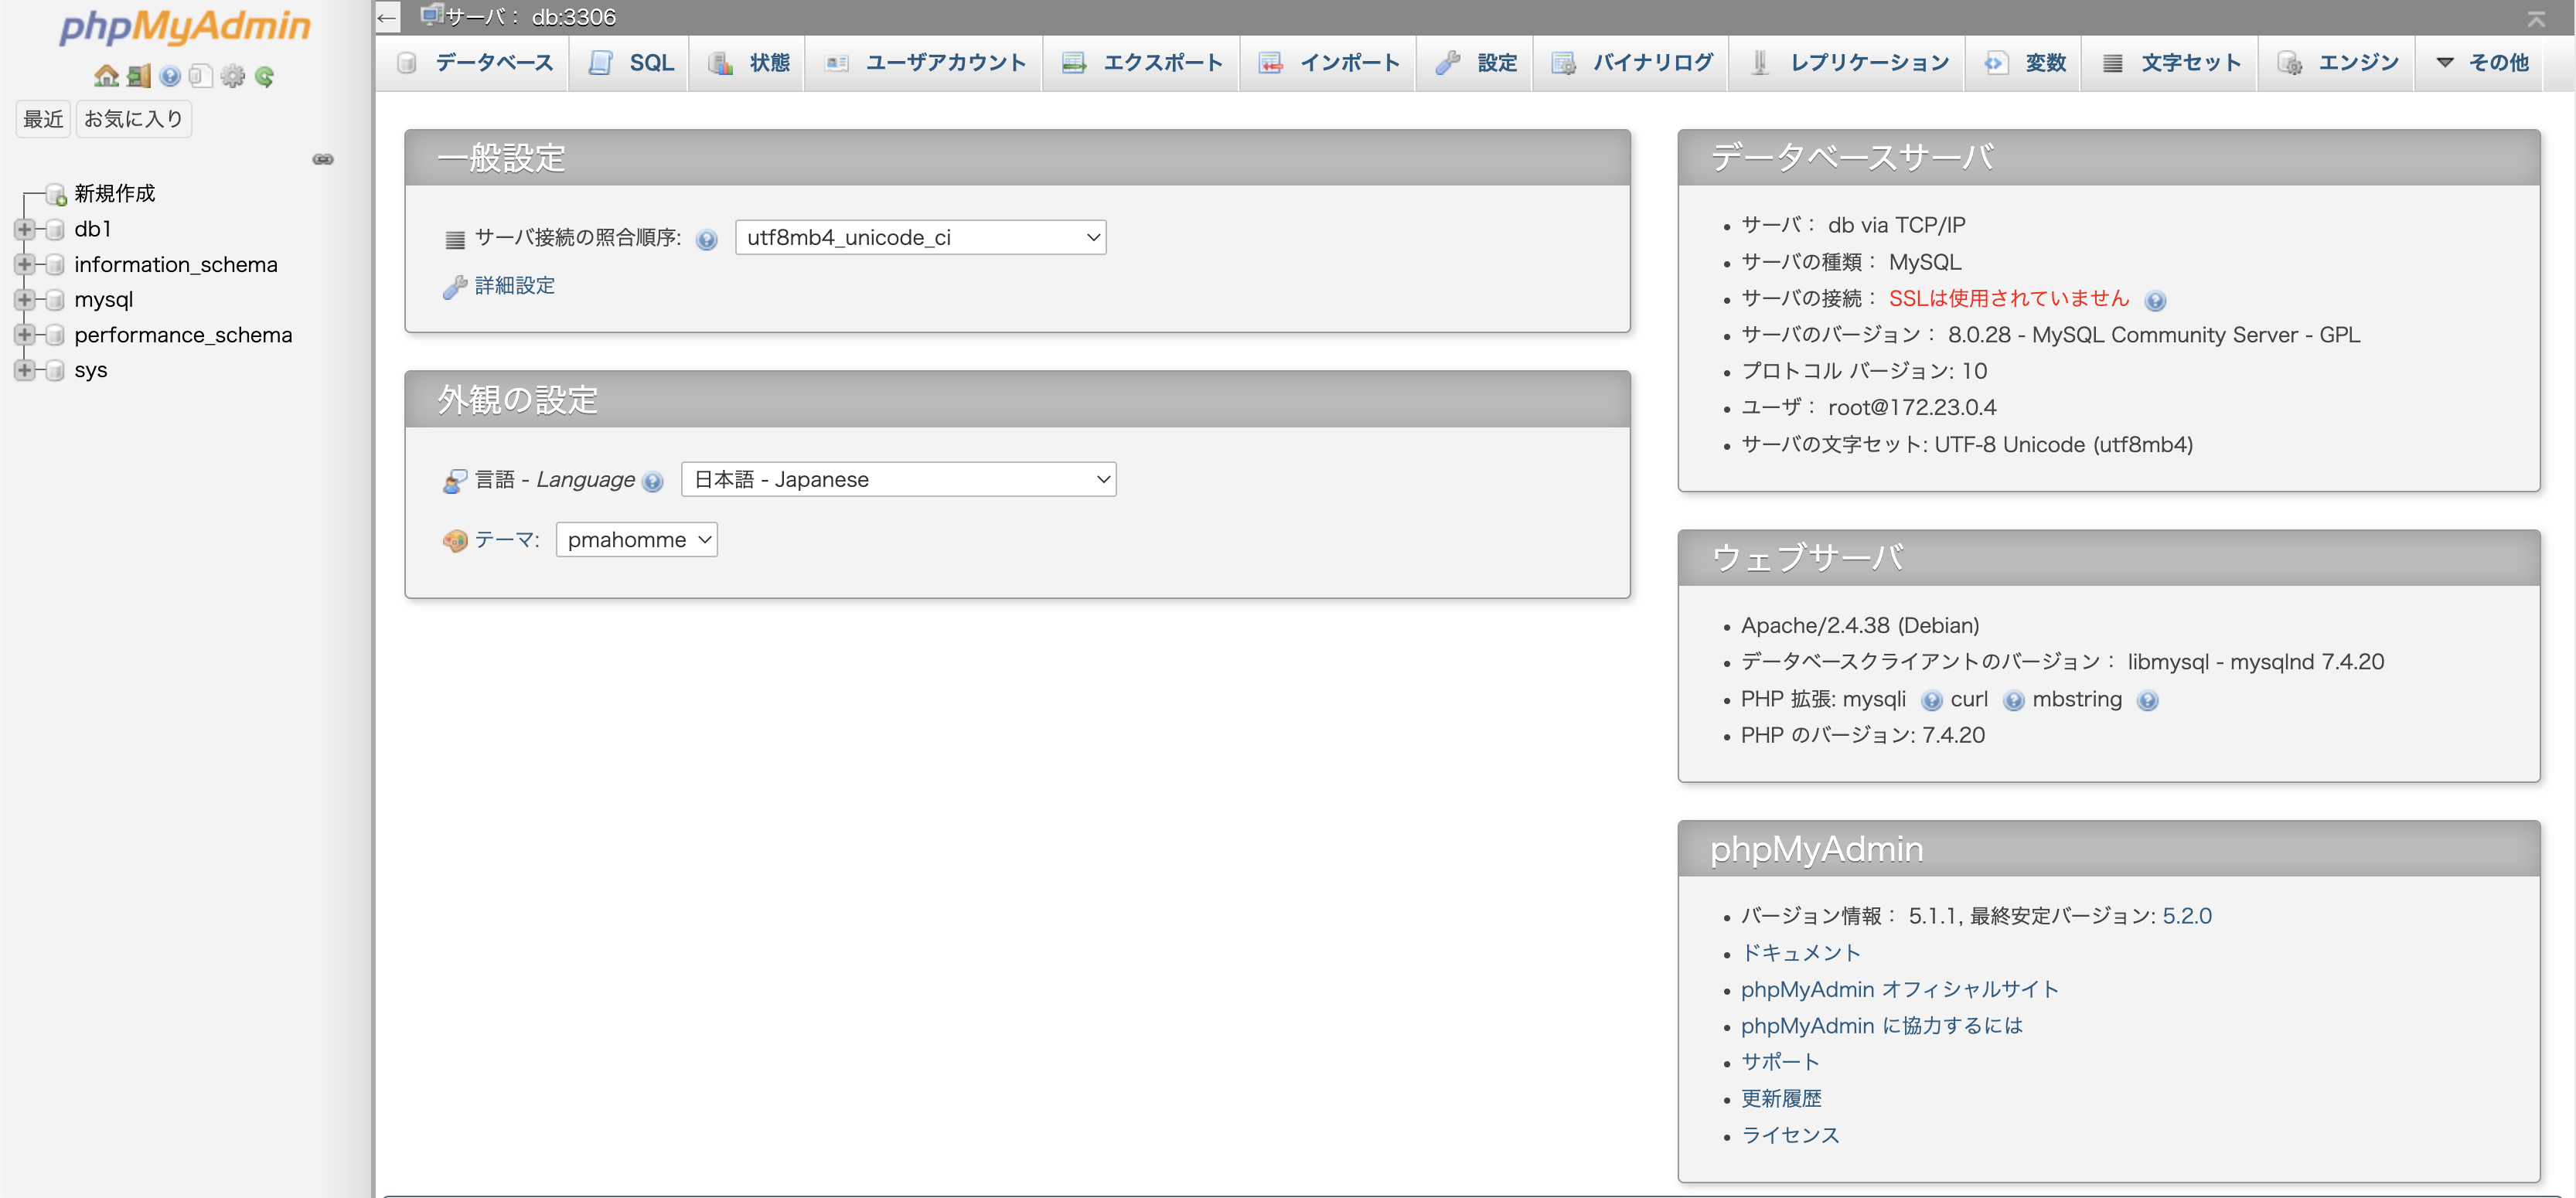Screen dimensions: 2576x1198
Task: Open the 設定 tab
Action: (x=1477, y=63)
